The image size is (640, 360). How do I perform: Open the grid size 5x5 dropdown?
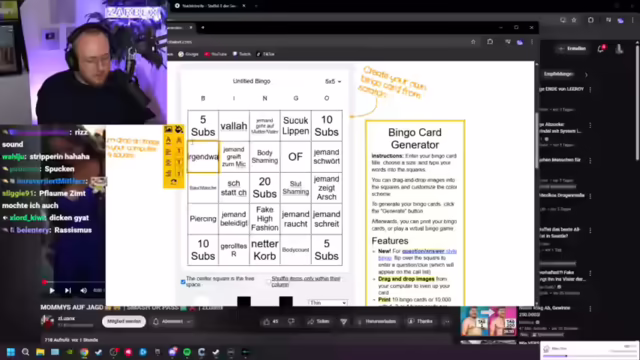pos(333,82)
